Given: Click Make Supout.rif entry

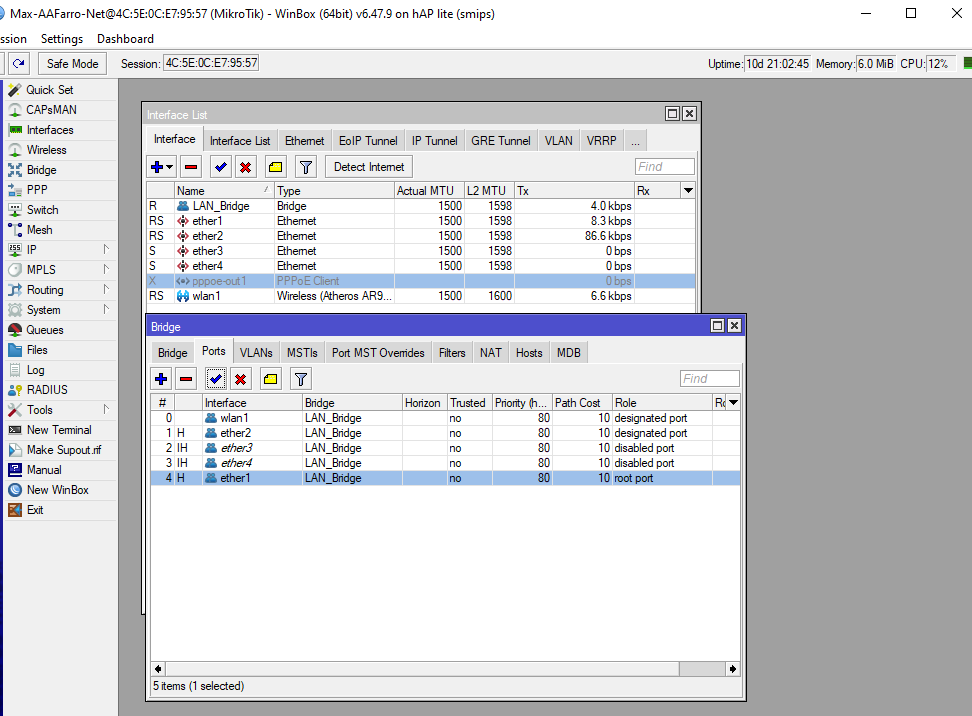Looking at the screenshot, I should [64, 450].
